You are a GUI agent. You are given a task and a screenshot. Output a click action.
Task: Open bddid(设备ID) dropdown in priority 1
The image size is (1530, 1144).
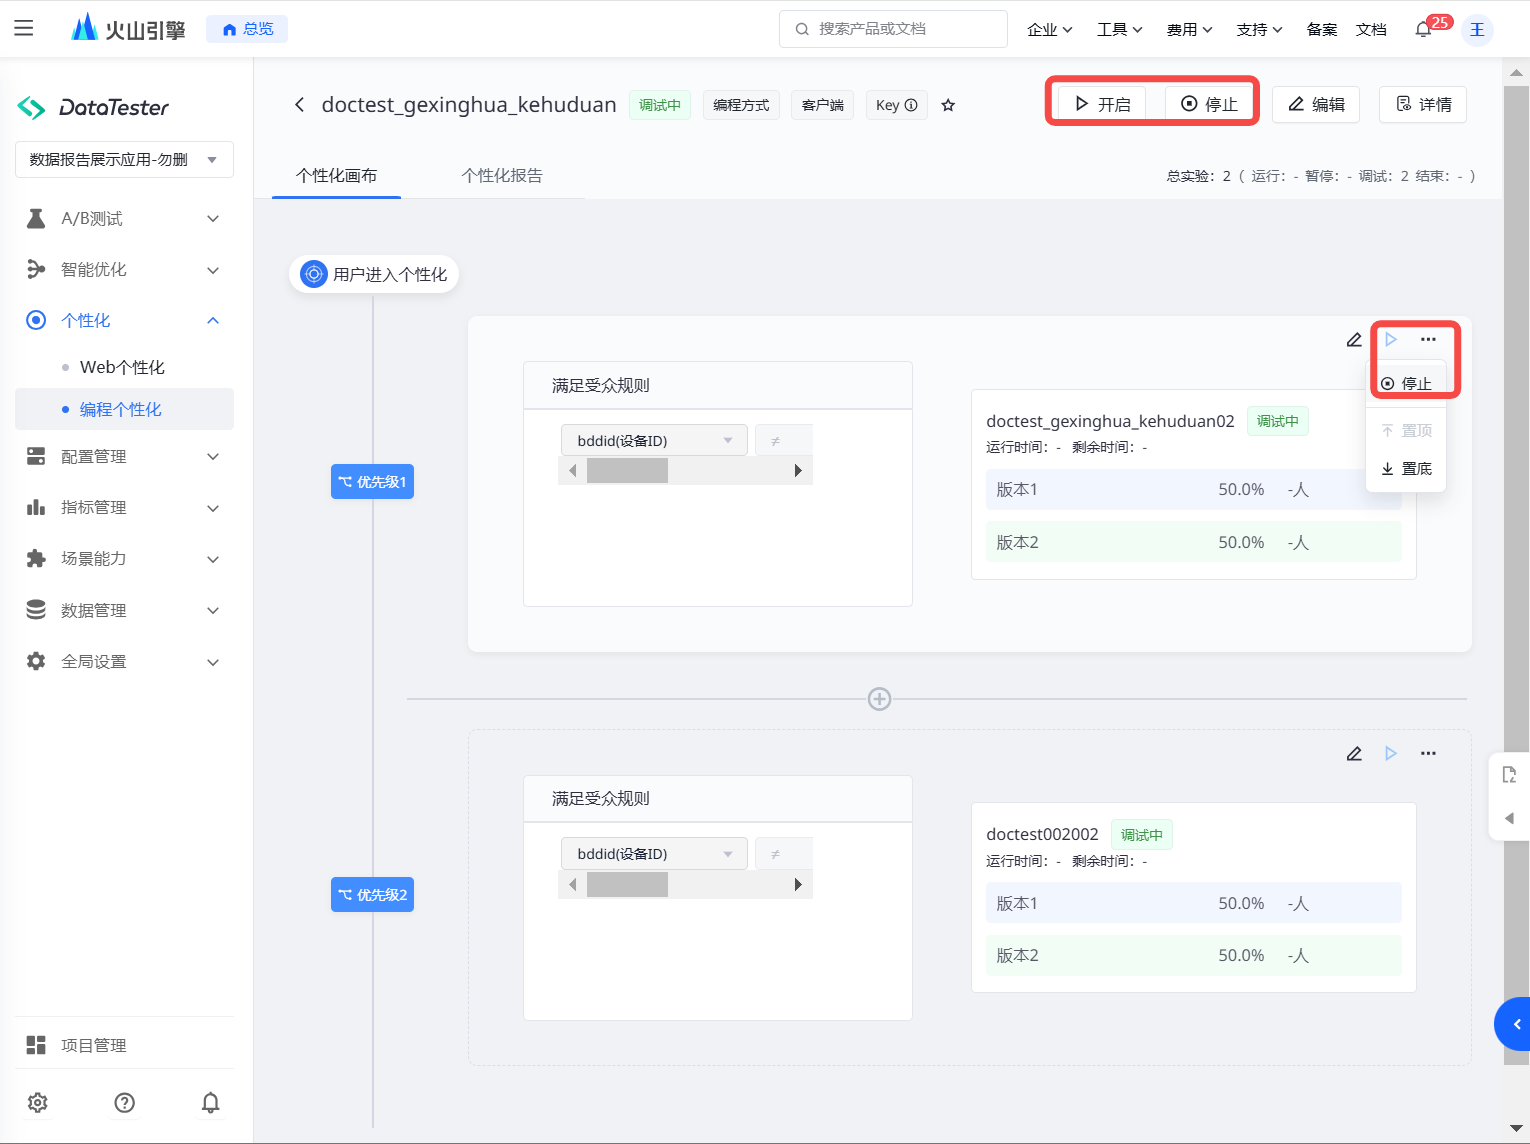(x=654, y=440)
